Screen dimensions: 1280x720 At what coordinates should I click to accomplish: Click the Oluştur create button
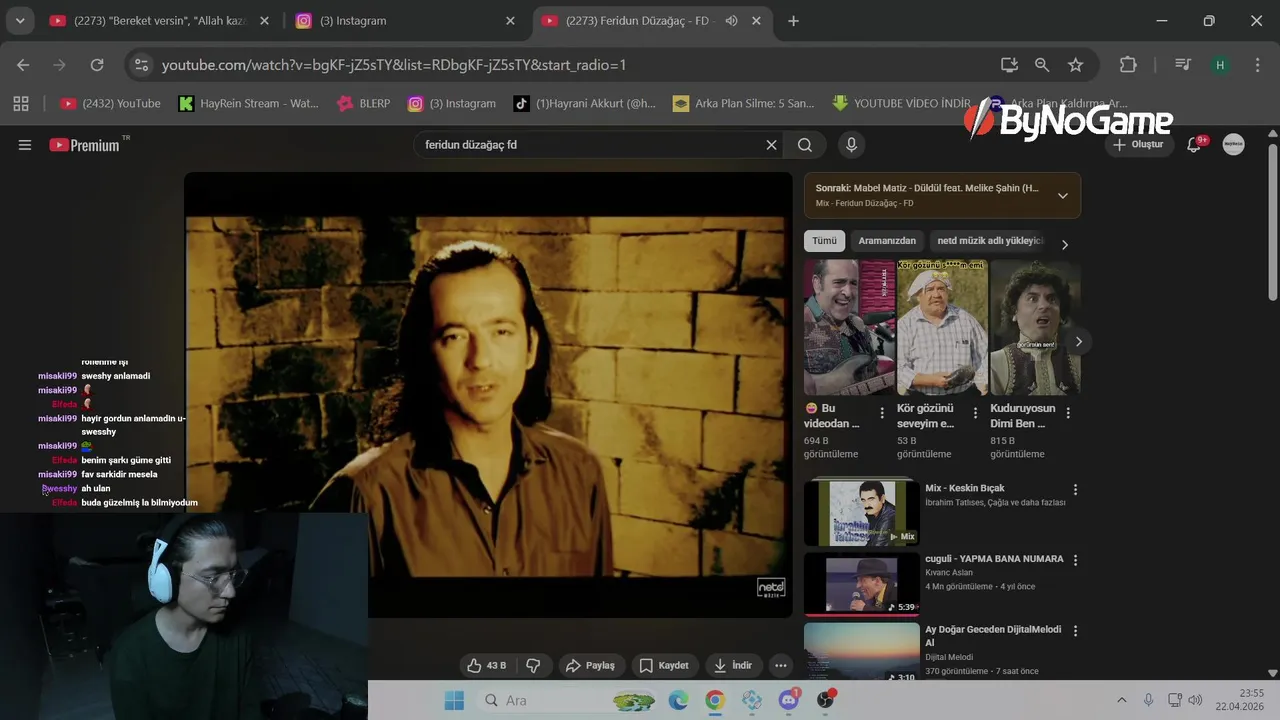1138,144
